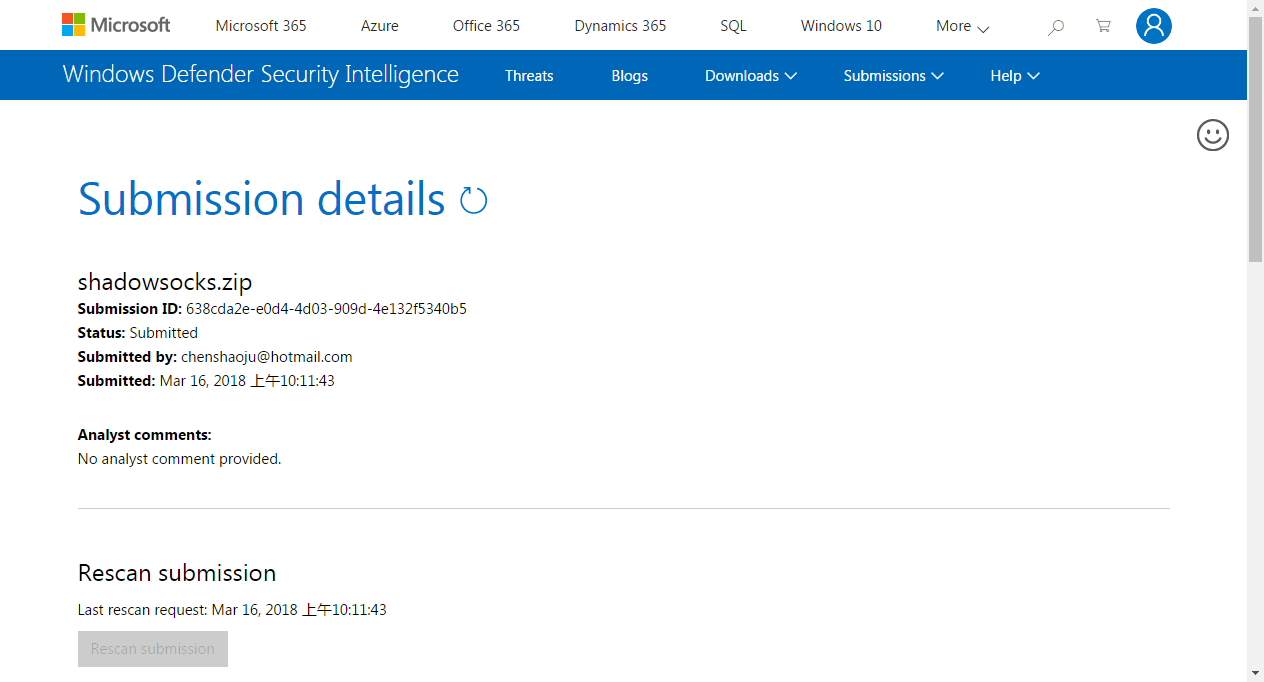Click No analyst comment provided text
The height and width of the screenshot is (682, 1264).
coord(180,459)
